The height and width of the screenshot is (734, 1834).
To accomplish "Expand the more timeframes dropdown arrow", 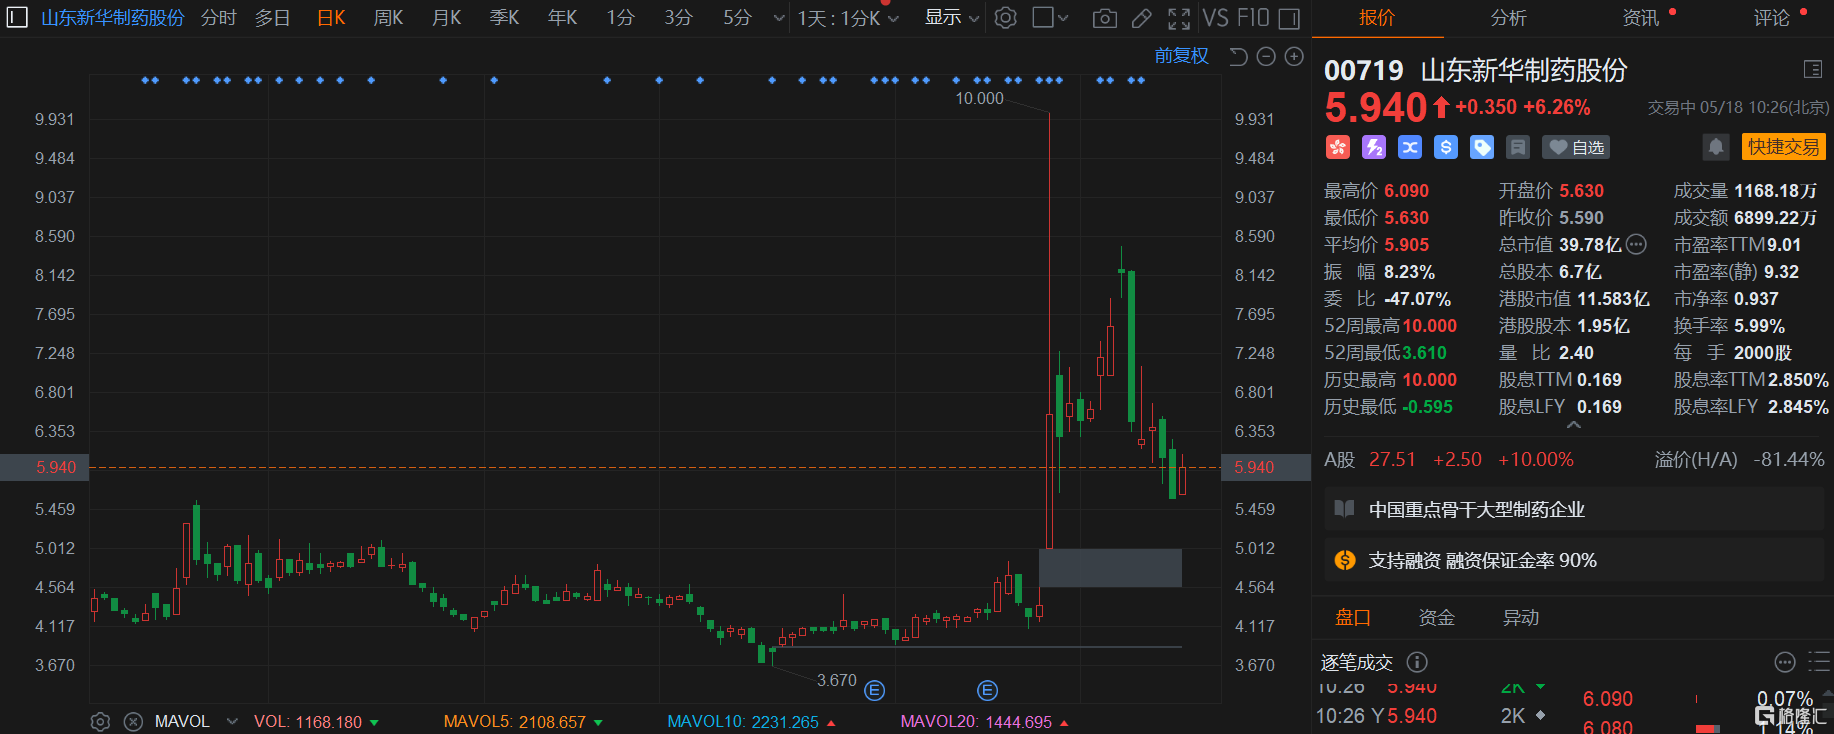I will 779,18.
